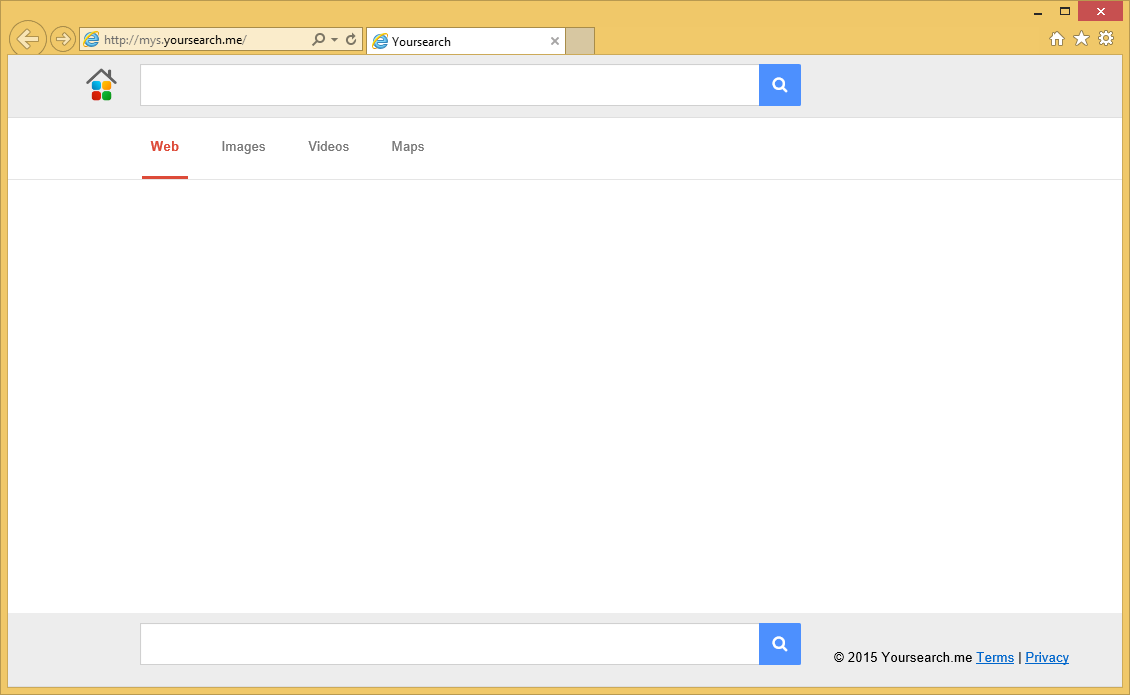Viewport: 1130px width, 695px height.
Task: Click the Internet Explorer page icon in address bar
Action: point(92,40)
